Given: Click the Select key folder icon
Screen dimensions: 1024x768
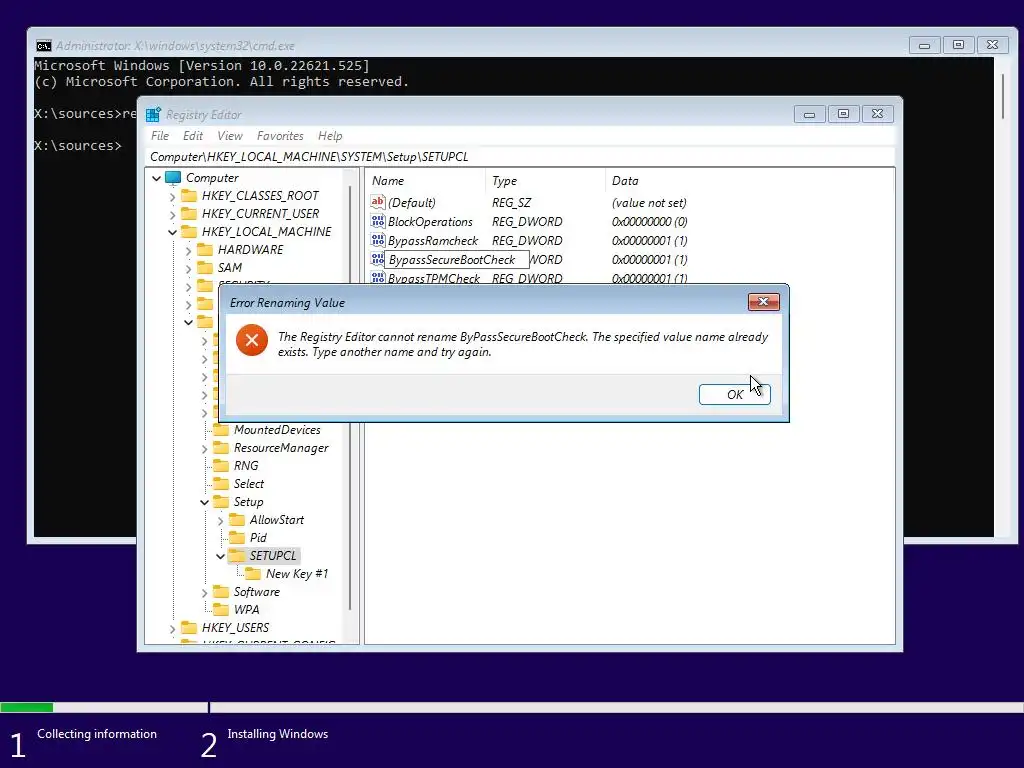Looking at the screenshot, I should coord(221,483).
